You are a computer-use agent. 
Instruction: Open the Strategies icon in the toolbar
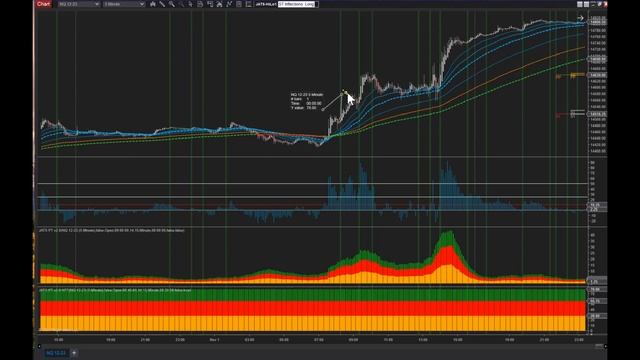[239, 4]
